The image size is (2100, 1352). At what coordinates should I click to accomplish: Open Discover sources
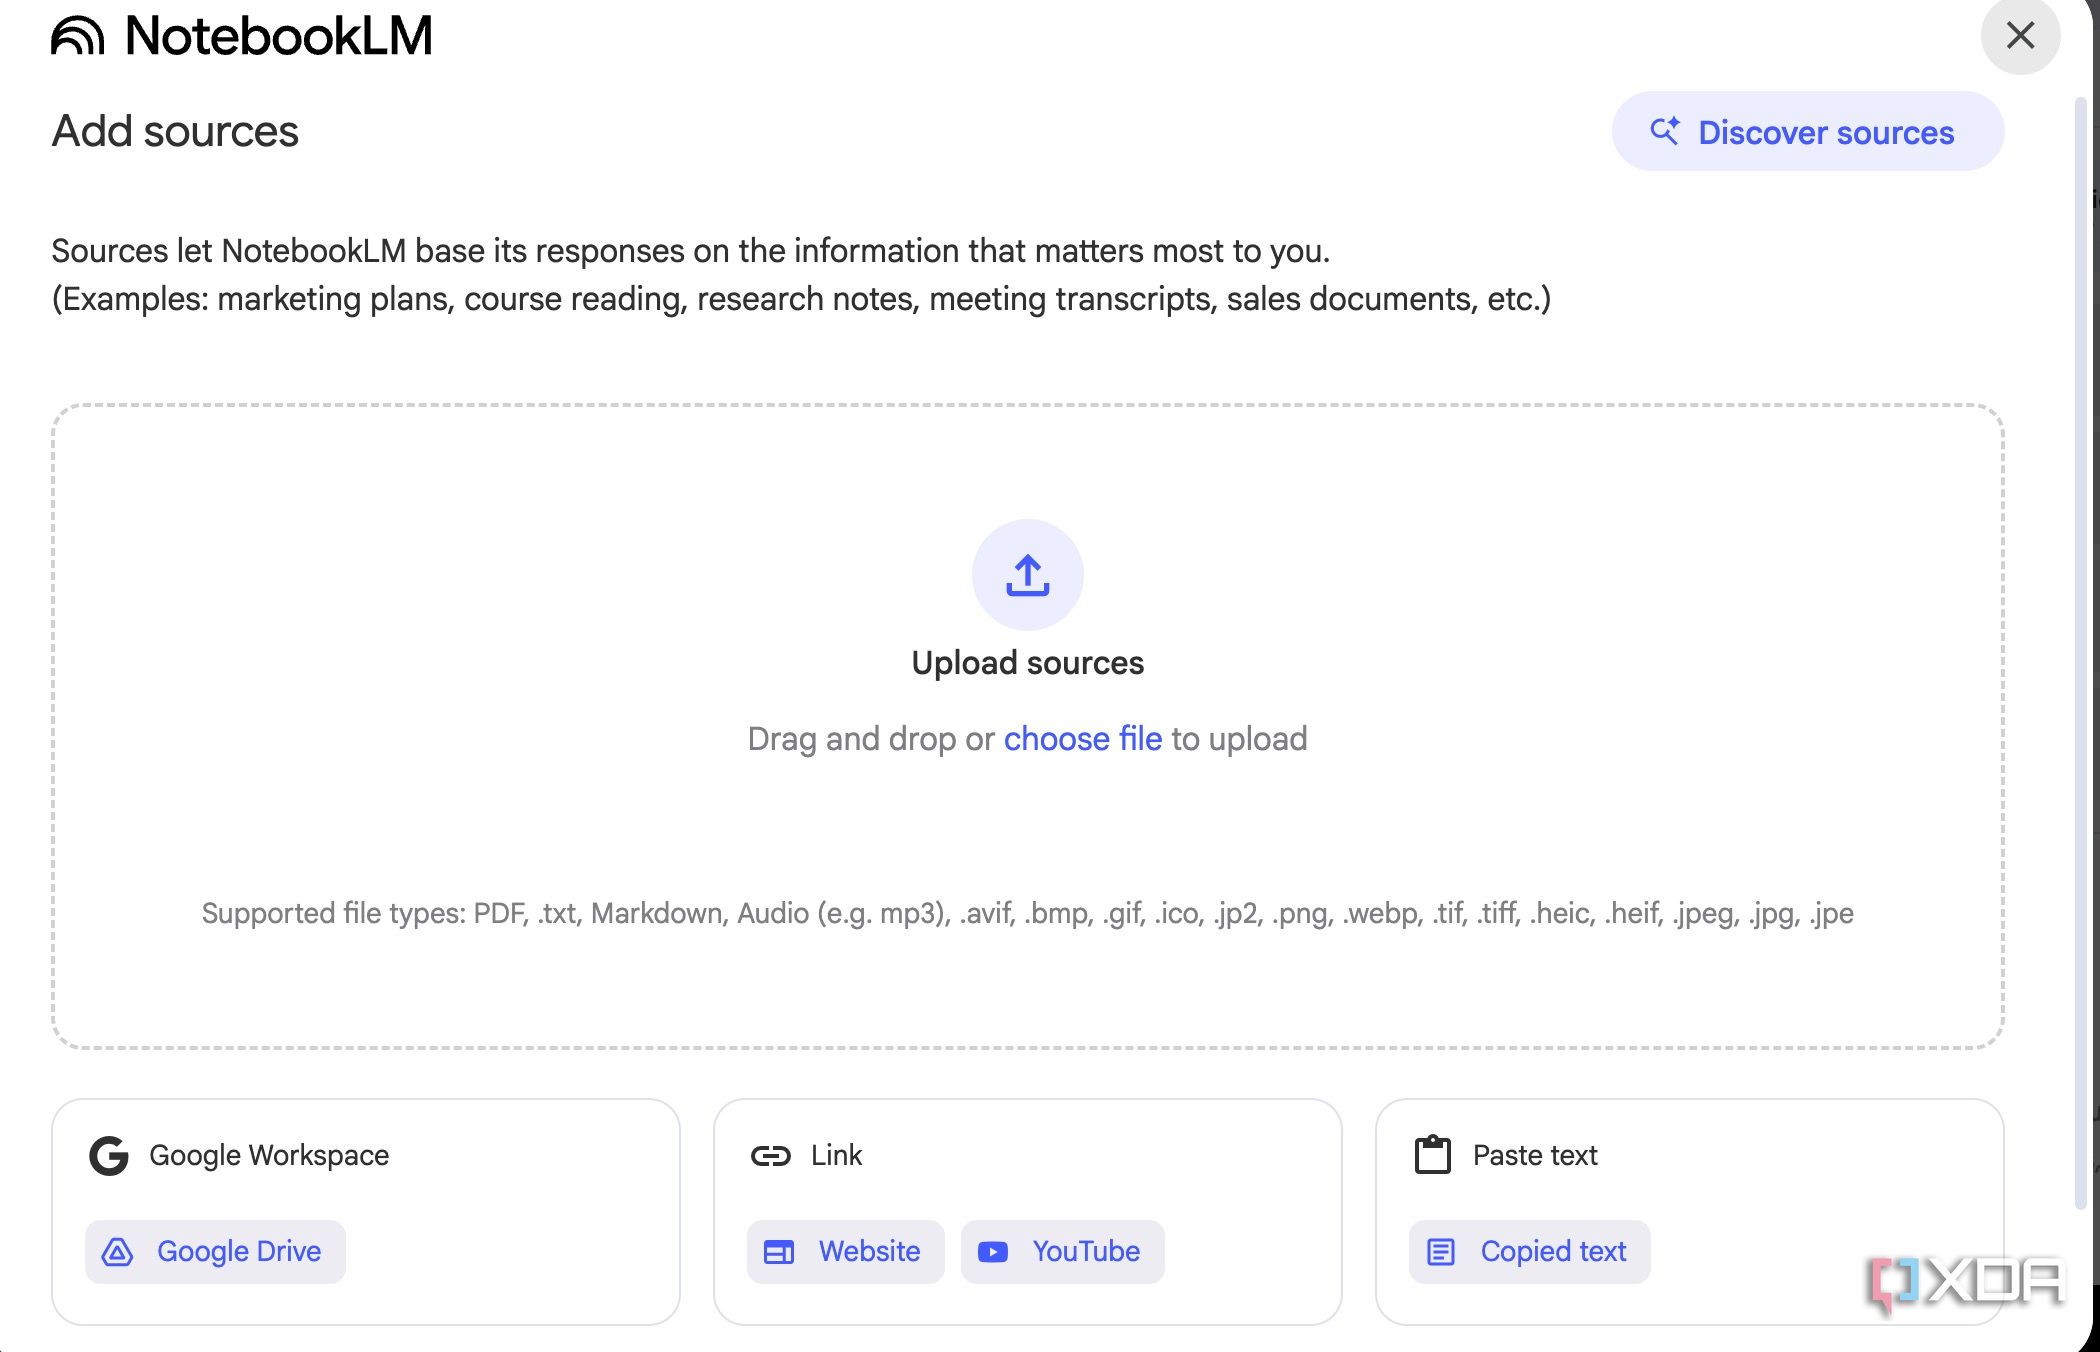[x=1807, y=132]
